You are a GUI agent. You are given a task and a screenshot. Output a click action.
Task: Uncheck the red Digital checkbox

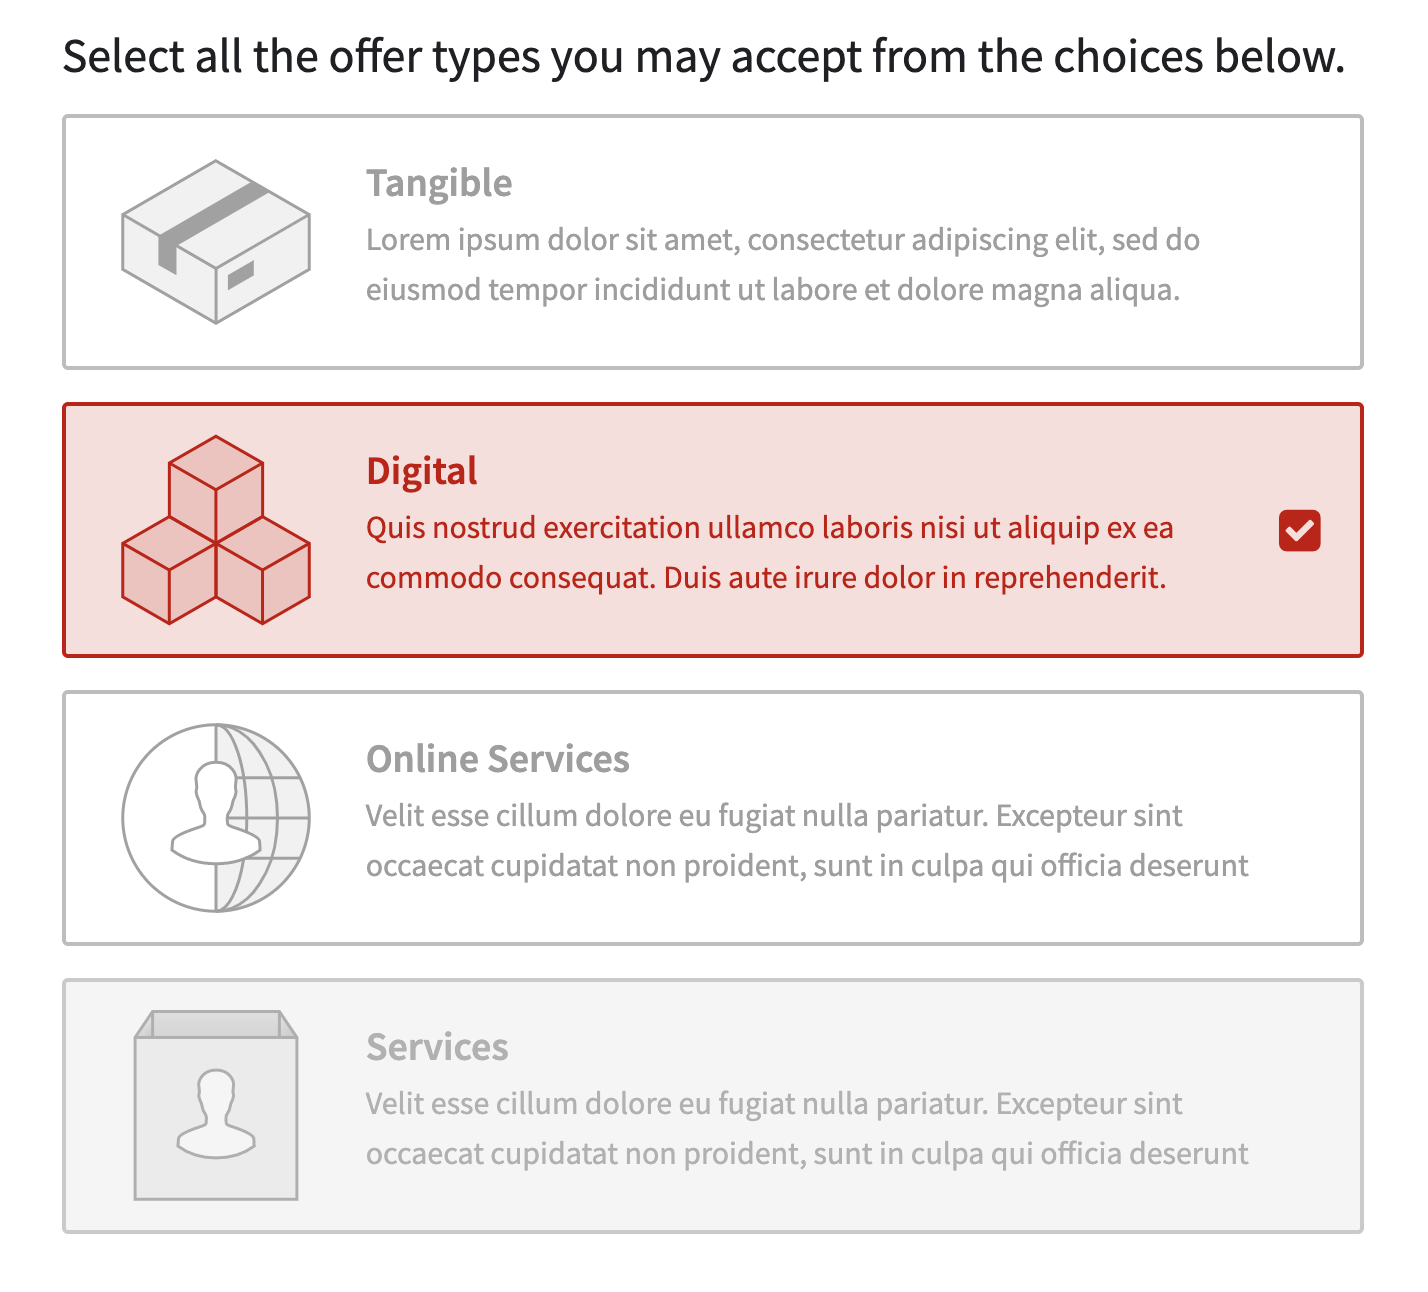(1299, 530)
